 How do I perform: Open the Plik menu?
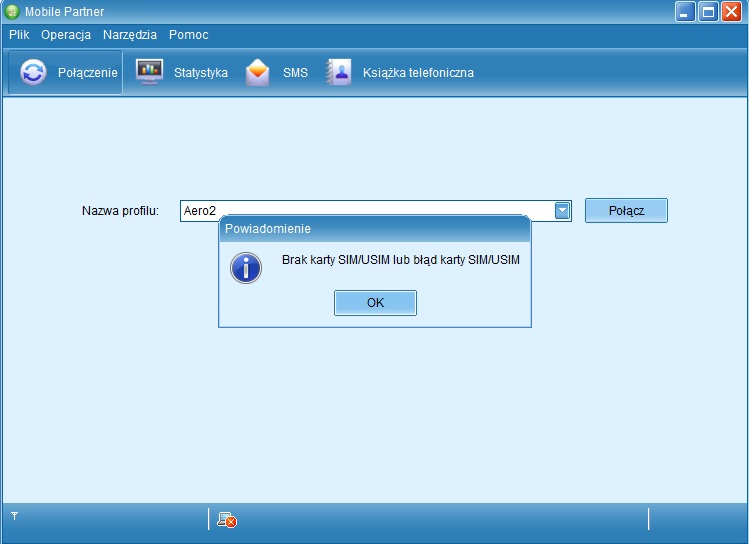[x=19, y=34]
